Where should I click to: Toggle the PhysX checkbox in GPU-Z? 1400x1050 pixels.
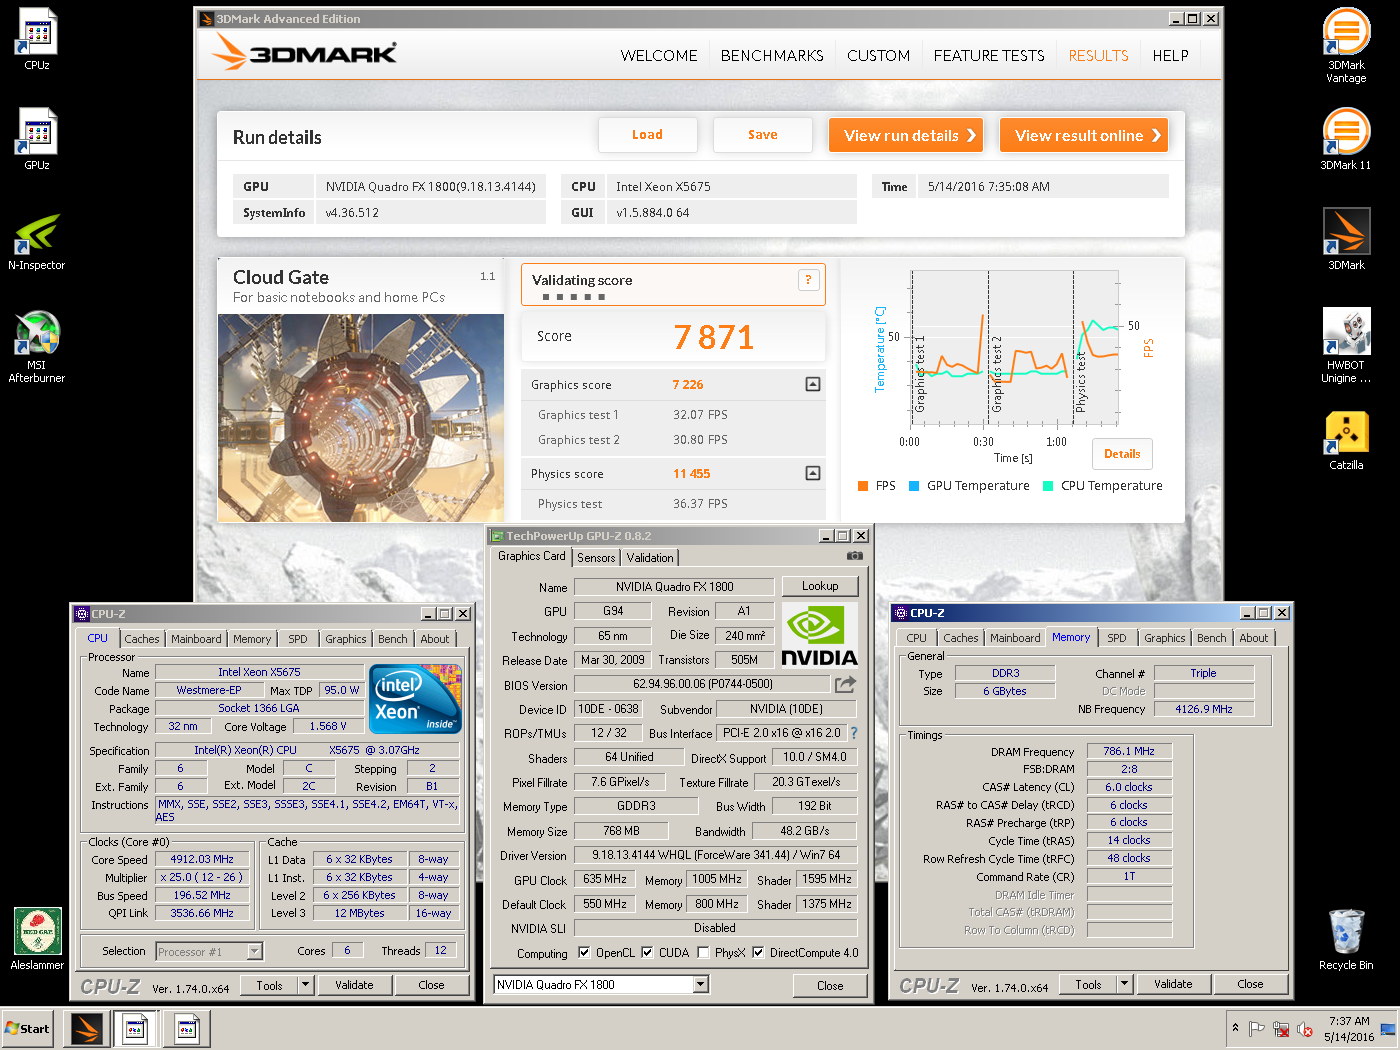(x=703, y=952)
